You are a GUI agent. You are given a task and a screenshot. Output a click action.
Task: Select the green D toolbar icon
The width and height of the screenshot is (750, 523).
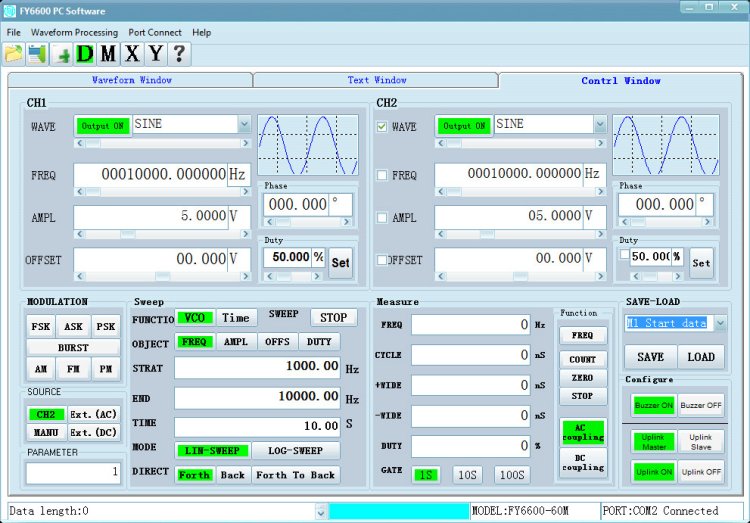(85, 54)
